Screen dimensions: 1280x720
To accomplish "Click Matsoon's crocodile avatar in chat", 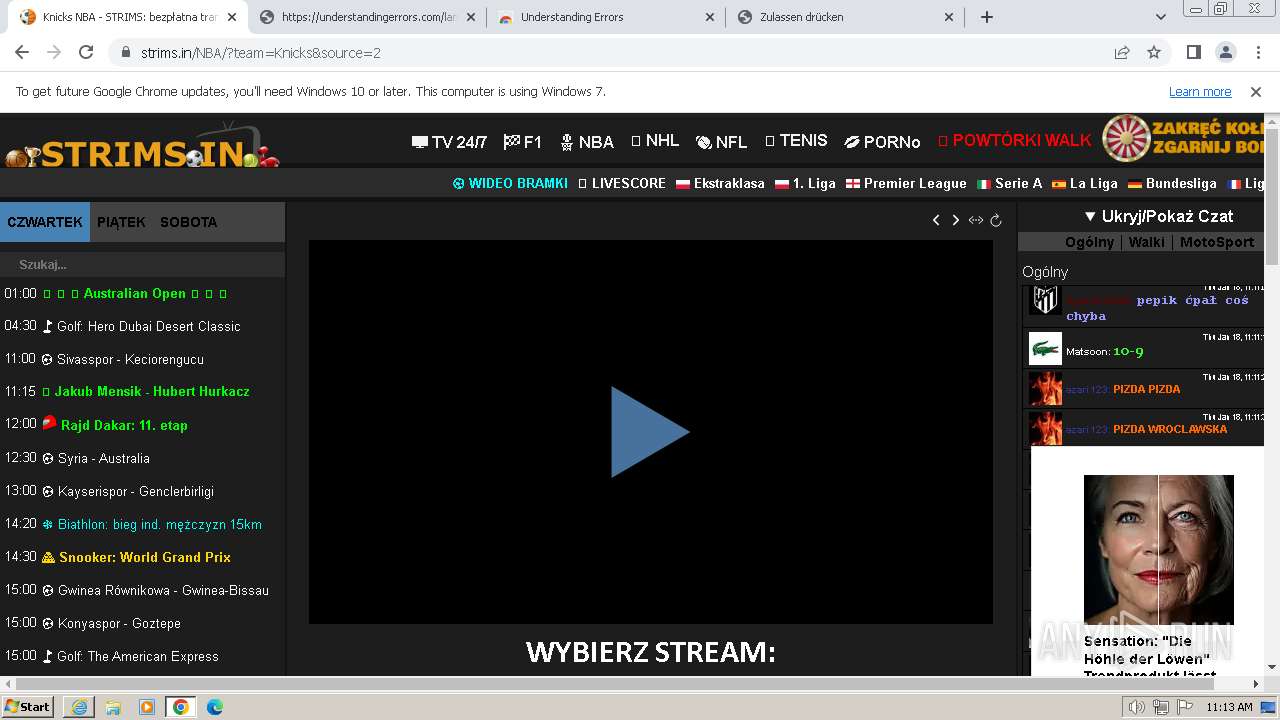I will point(1045,349).
